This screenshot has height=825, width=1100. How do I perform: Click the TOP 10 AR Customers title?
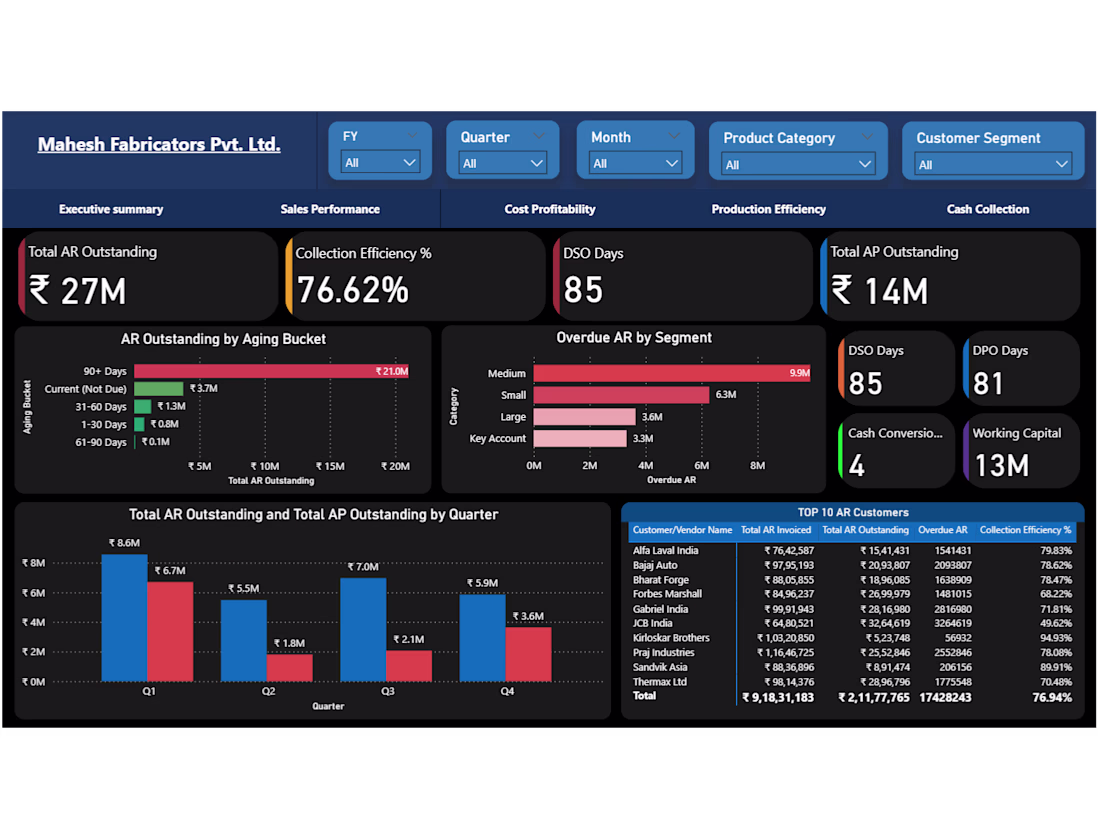click(x=853, y=512)
